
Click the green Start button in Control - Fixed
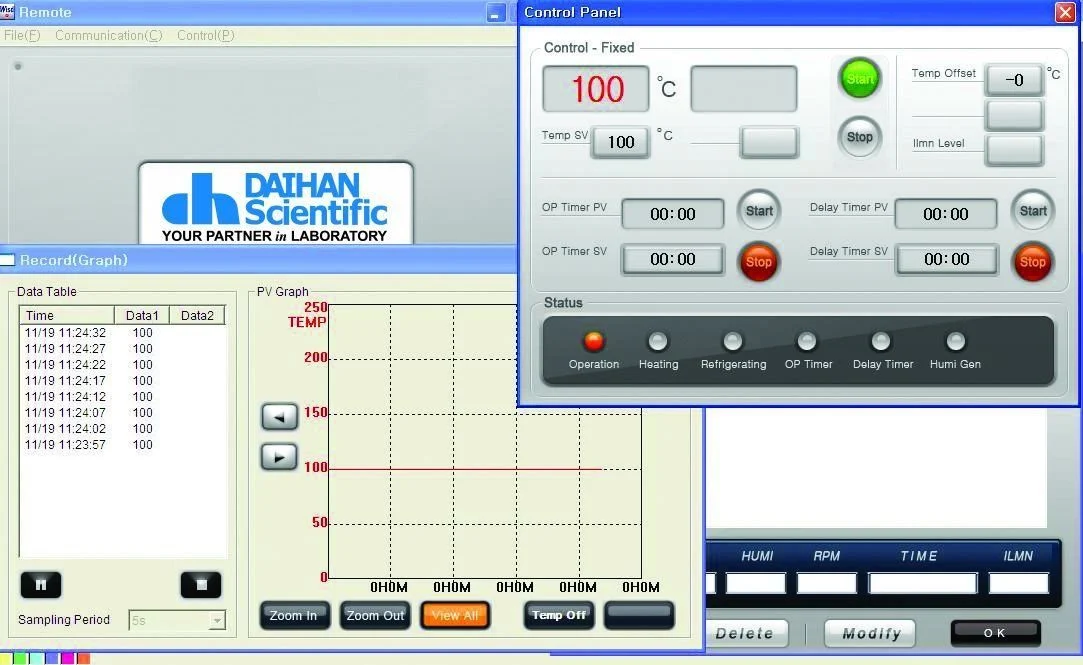tap(859, 78)
